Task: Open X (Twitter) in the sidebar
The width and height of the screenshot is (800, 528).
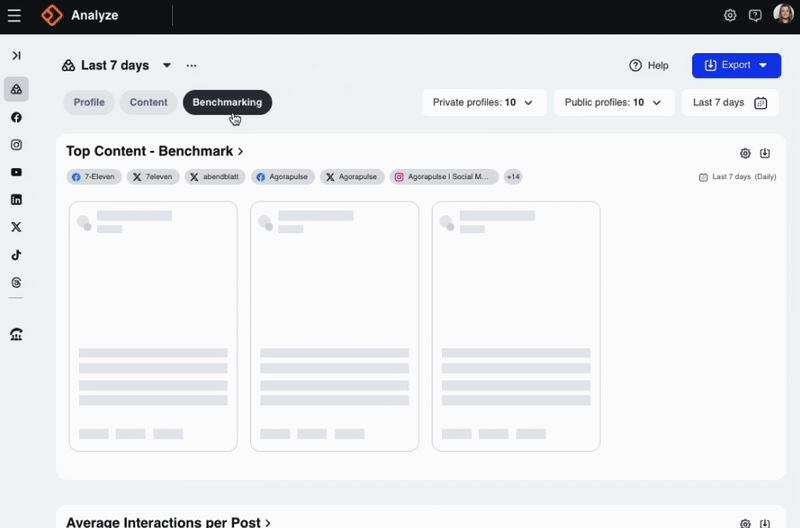Action: 16,227
